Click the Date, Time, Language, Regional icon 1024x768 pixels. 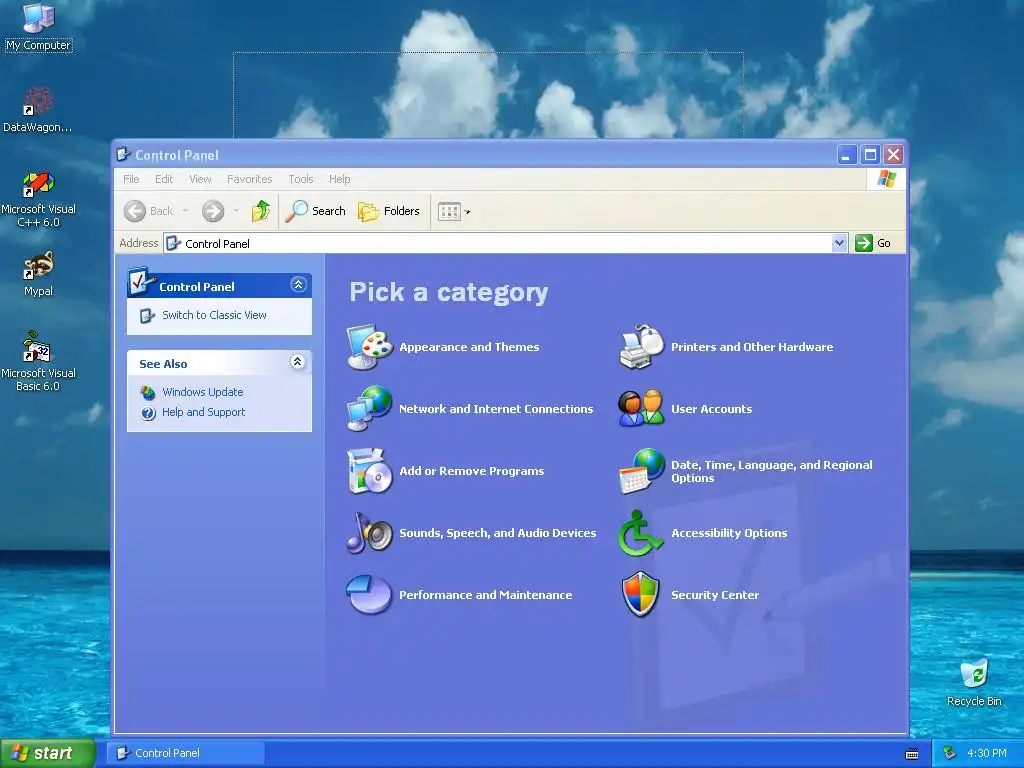click(641, 471)
